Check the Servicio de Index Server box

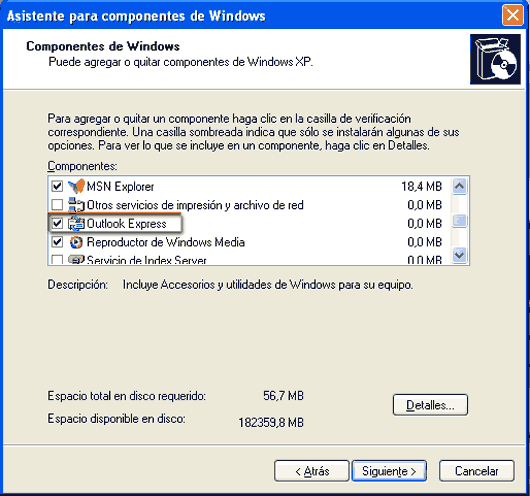[x=57, y=260]
